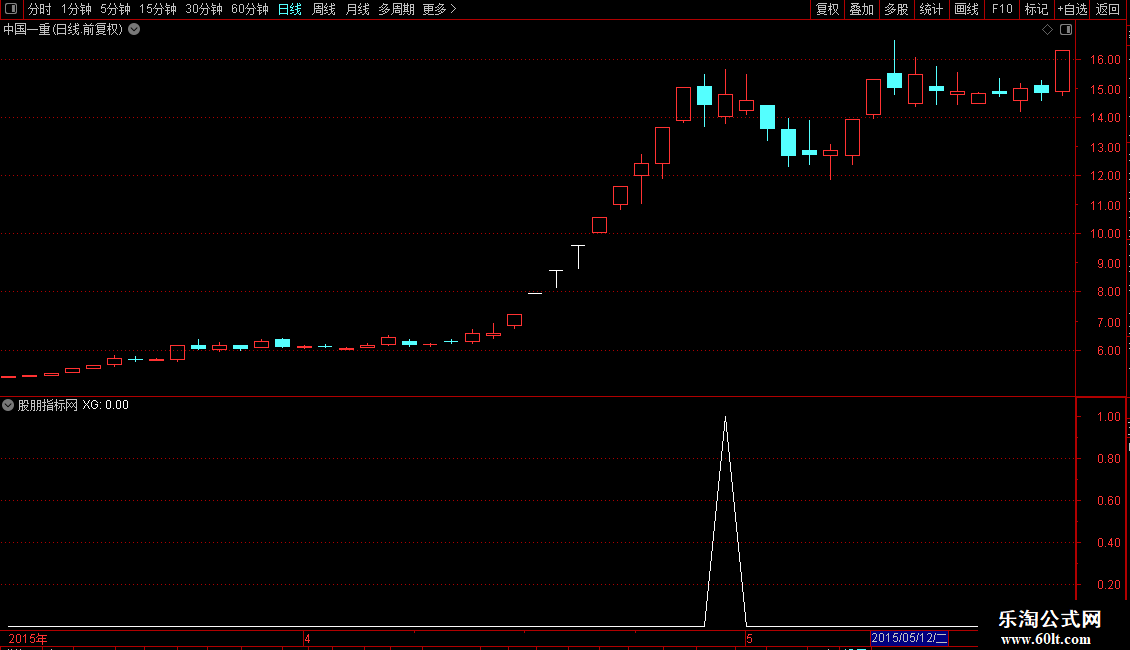1130x650 pixels.
Task: Click the 6.00 price axis label
Action: [1108, 351]
